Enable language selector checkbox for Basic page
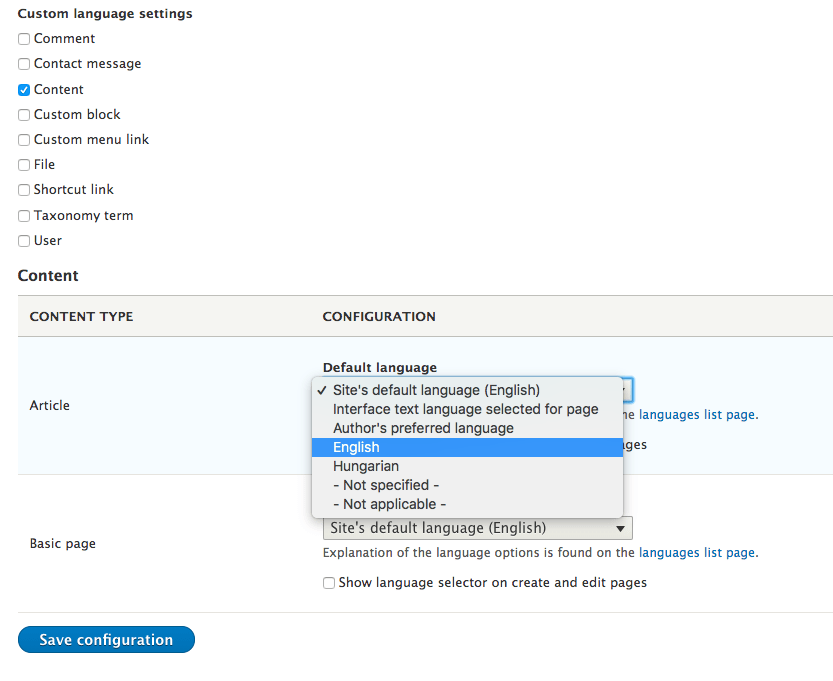Viewport: 833px width, 681px height. [x=329, y=583]
